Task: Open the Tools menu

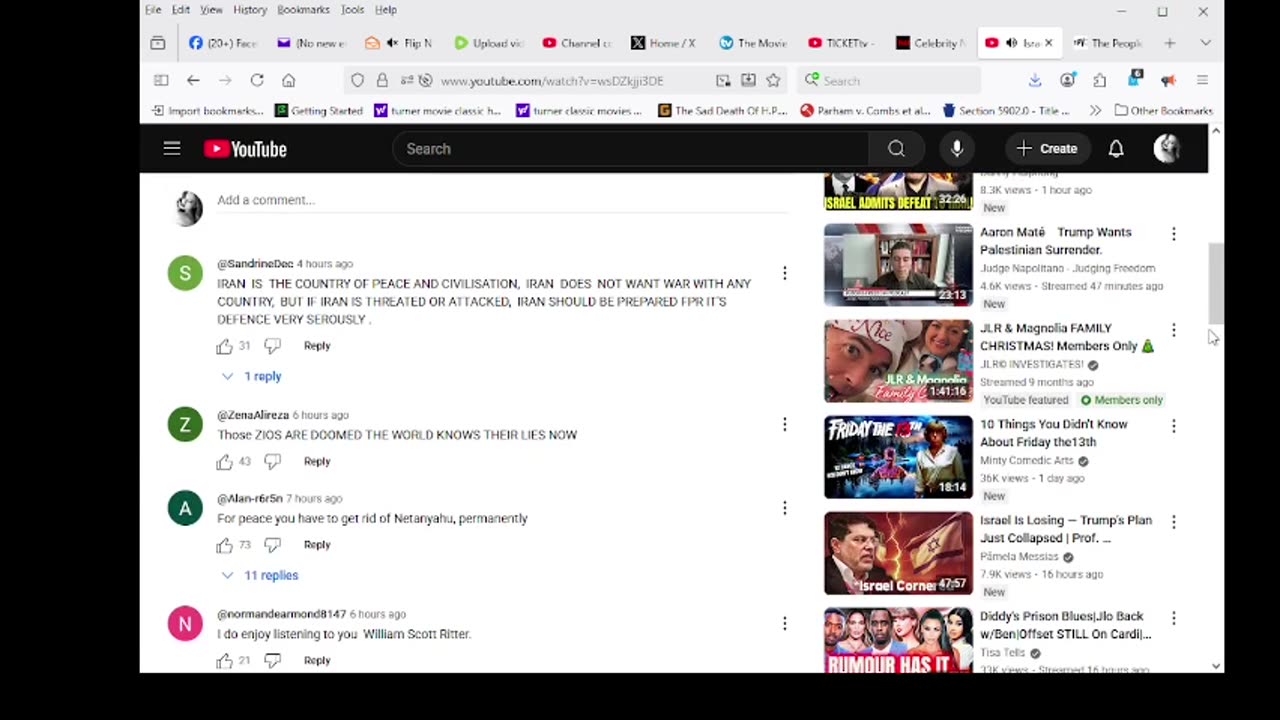Action: point(352,10)
